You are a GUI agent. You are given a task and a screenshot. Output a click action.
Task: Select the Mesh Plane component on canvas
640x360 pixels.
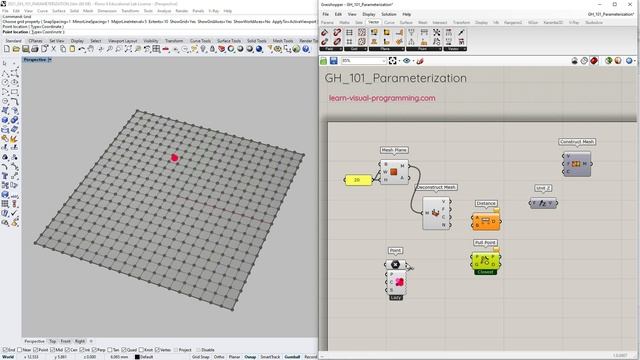[394, 172]
